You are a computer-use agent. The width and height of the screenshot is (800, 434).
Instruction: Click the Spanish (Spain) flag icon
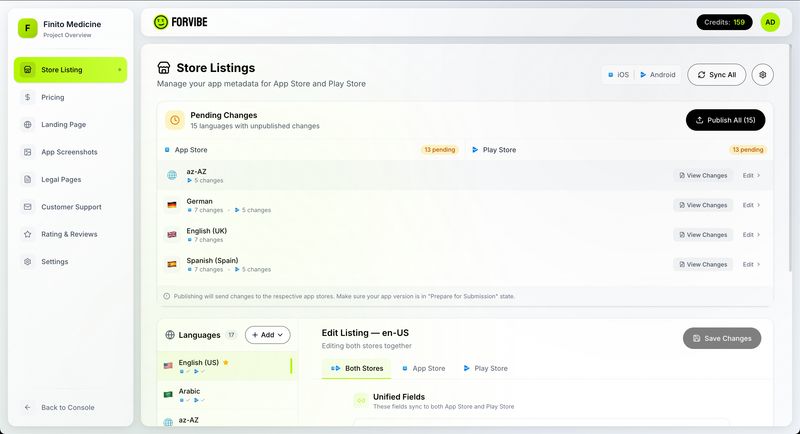pyautogui.click(x=172, y=264)
